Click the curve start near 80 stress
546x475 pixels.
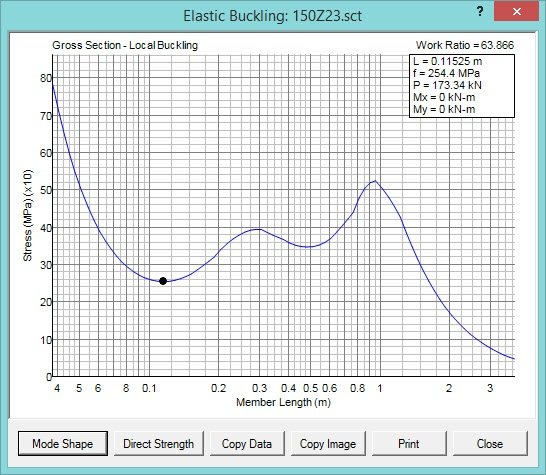[x=53, y=84]
